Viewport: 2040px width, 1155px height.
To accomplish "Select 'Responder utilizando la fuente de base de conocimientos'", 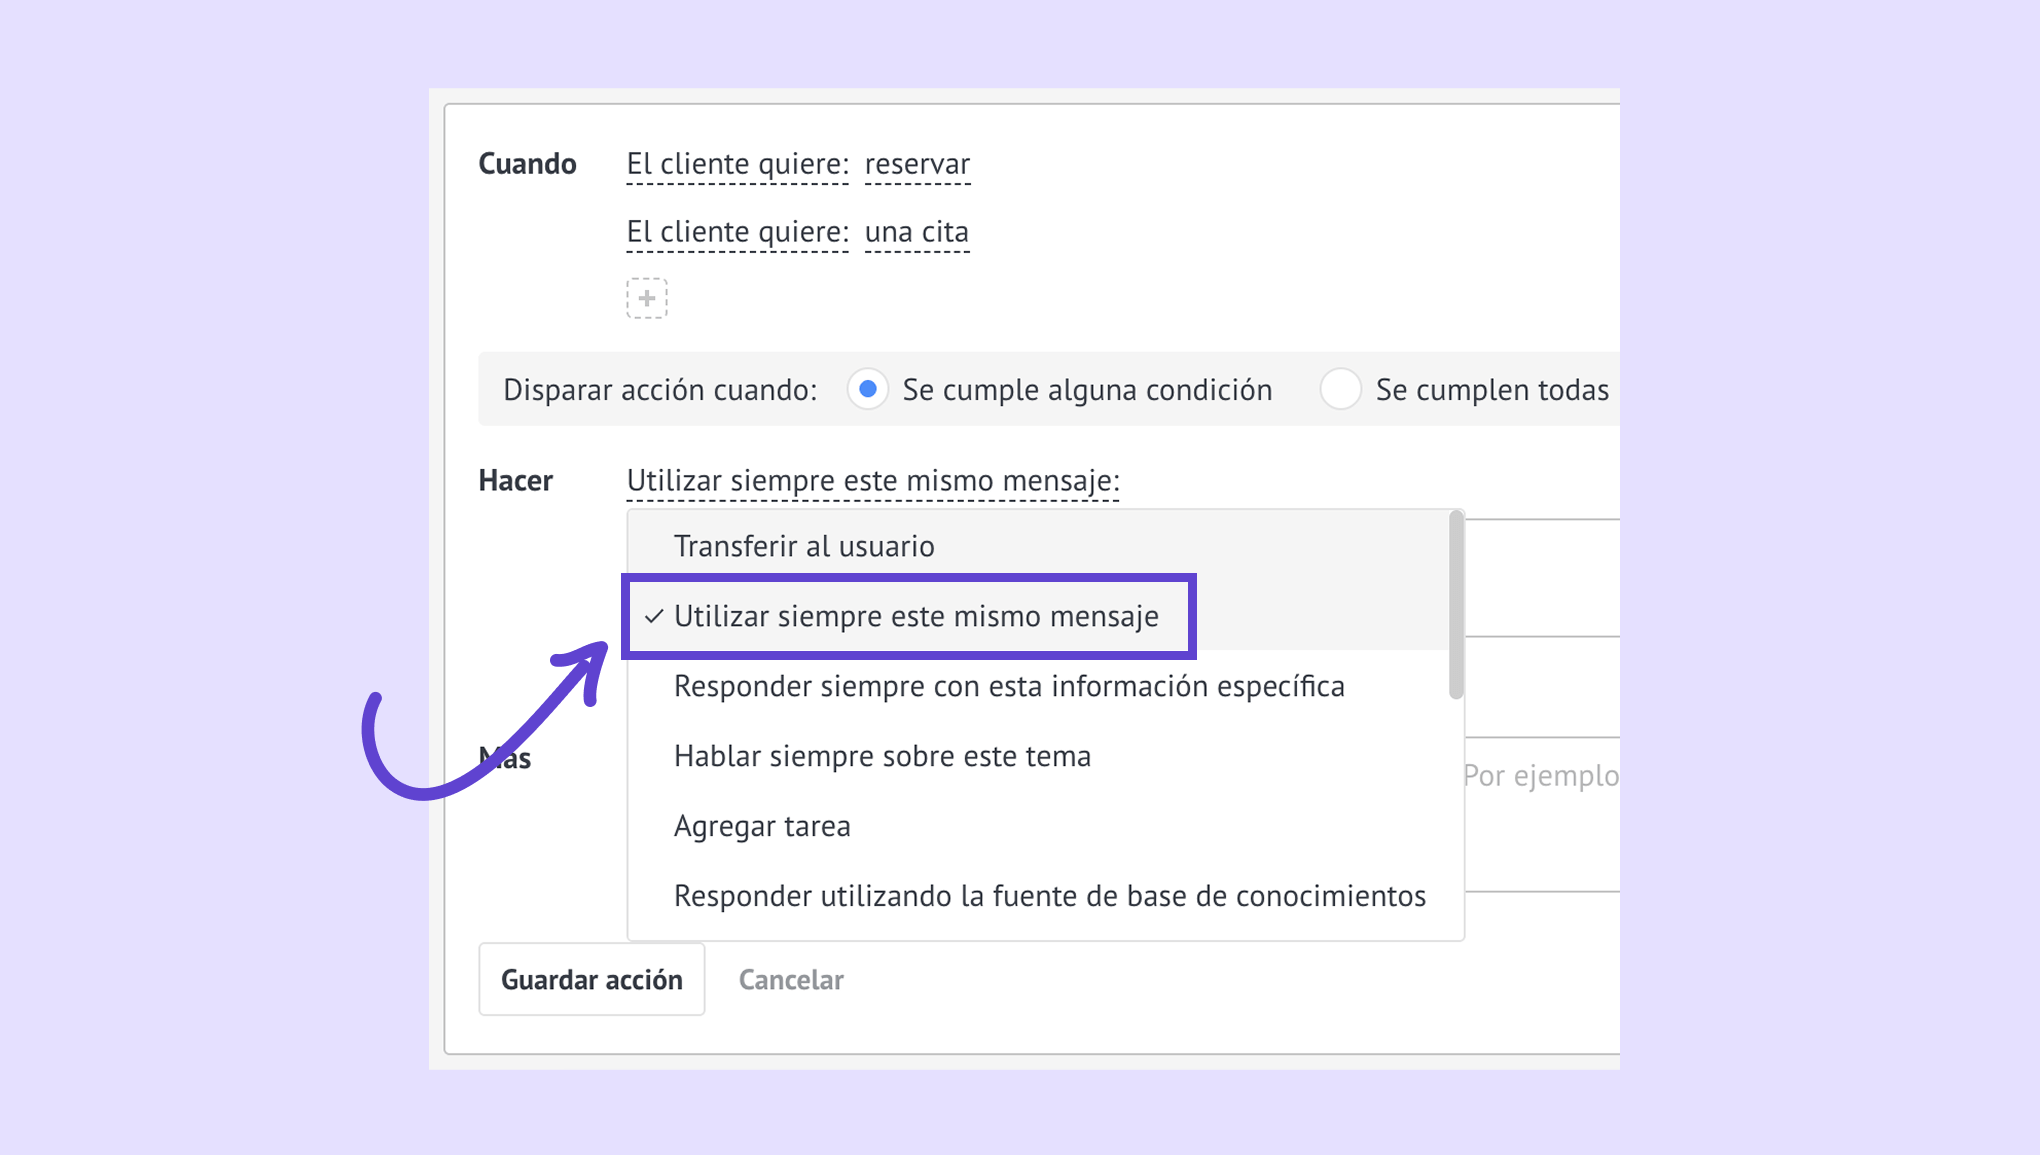I will [x=1049, y=896].
